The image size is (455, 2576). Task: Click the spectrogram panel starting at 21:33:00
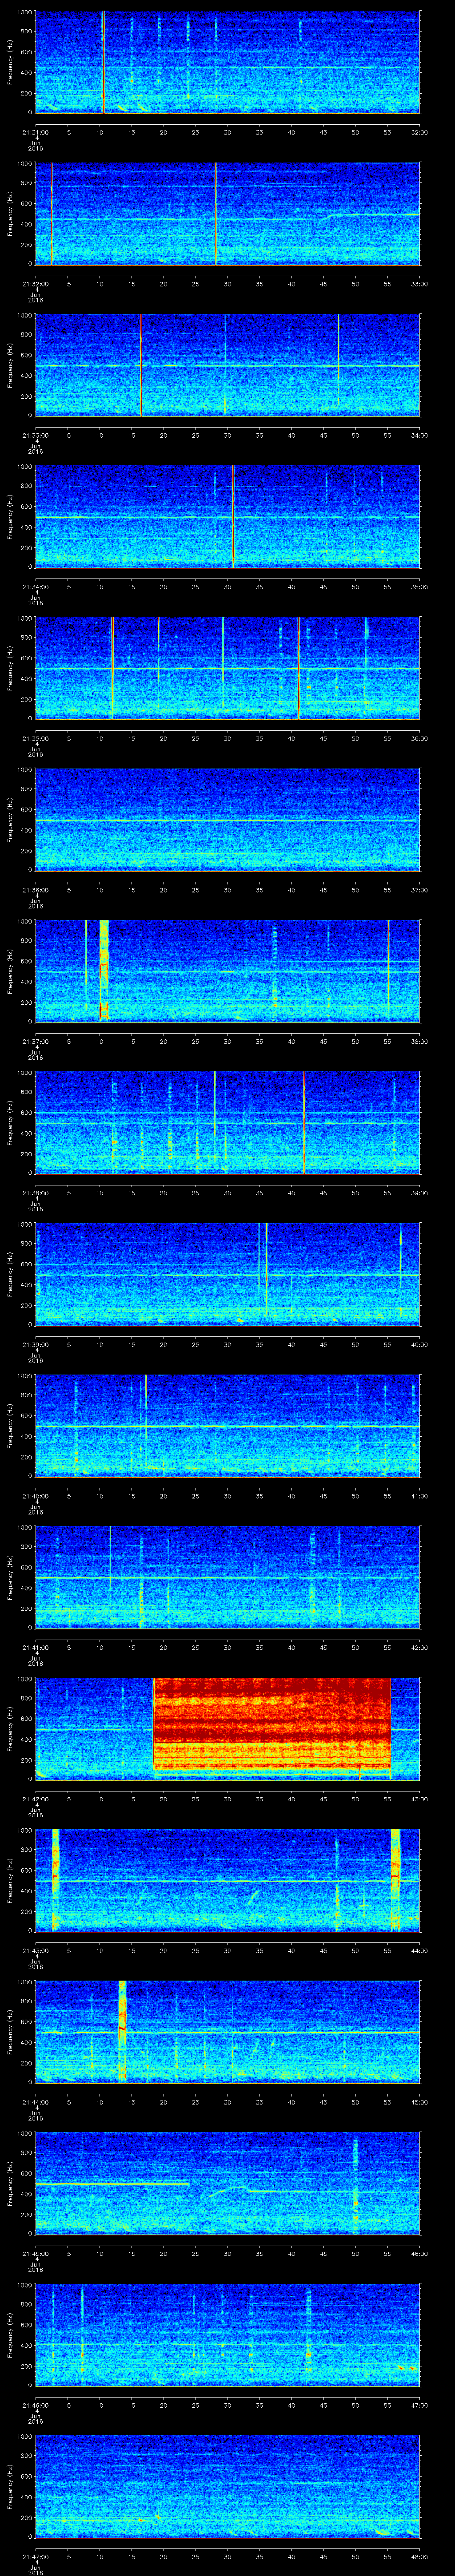(x=228, y=364)
